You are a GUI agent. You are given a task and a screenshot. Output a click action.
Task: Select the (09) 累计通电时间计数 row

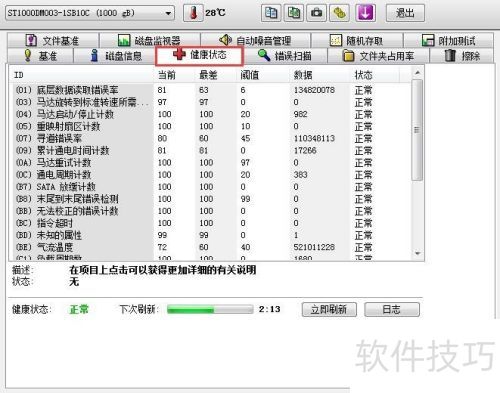[x=211, y=150]
